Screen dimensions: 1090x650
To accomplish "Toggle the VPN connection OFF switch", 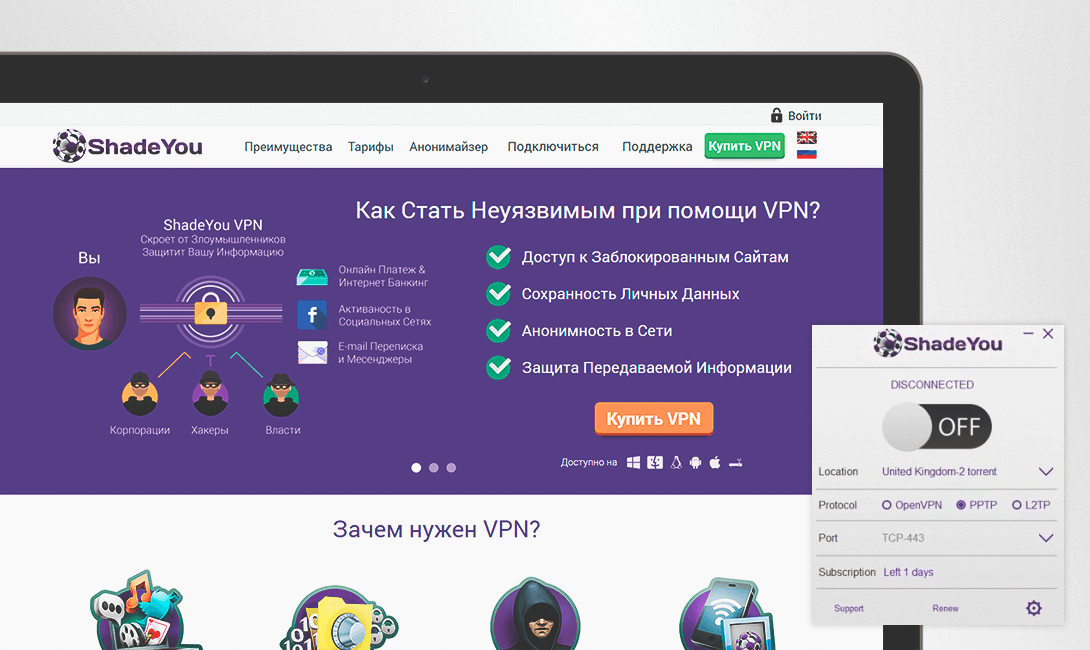I will pos(937,426).
